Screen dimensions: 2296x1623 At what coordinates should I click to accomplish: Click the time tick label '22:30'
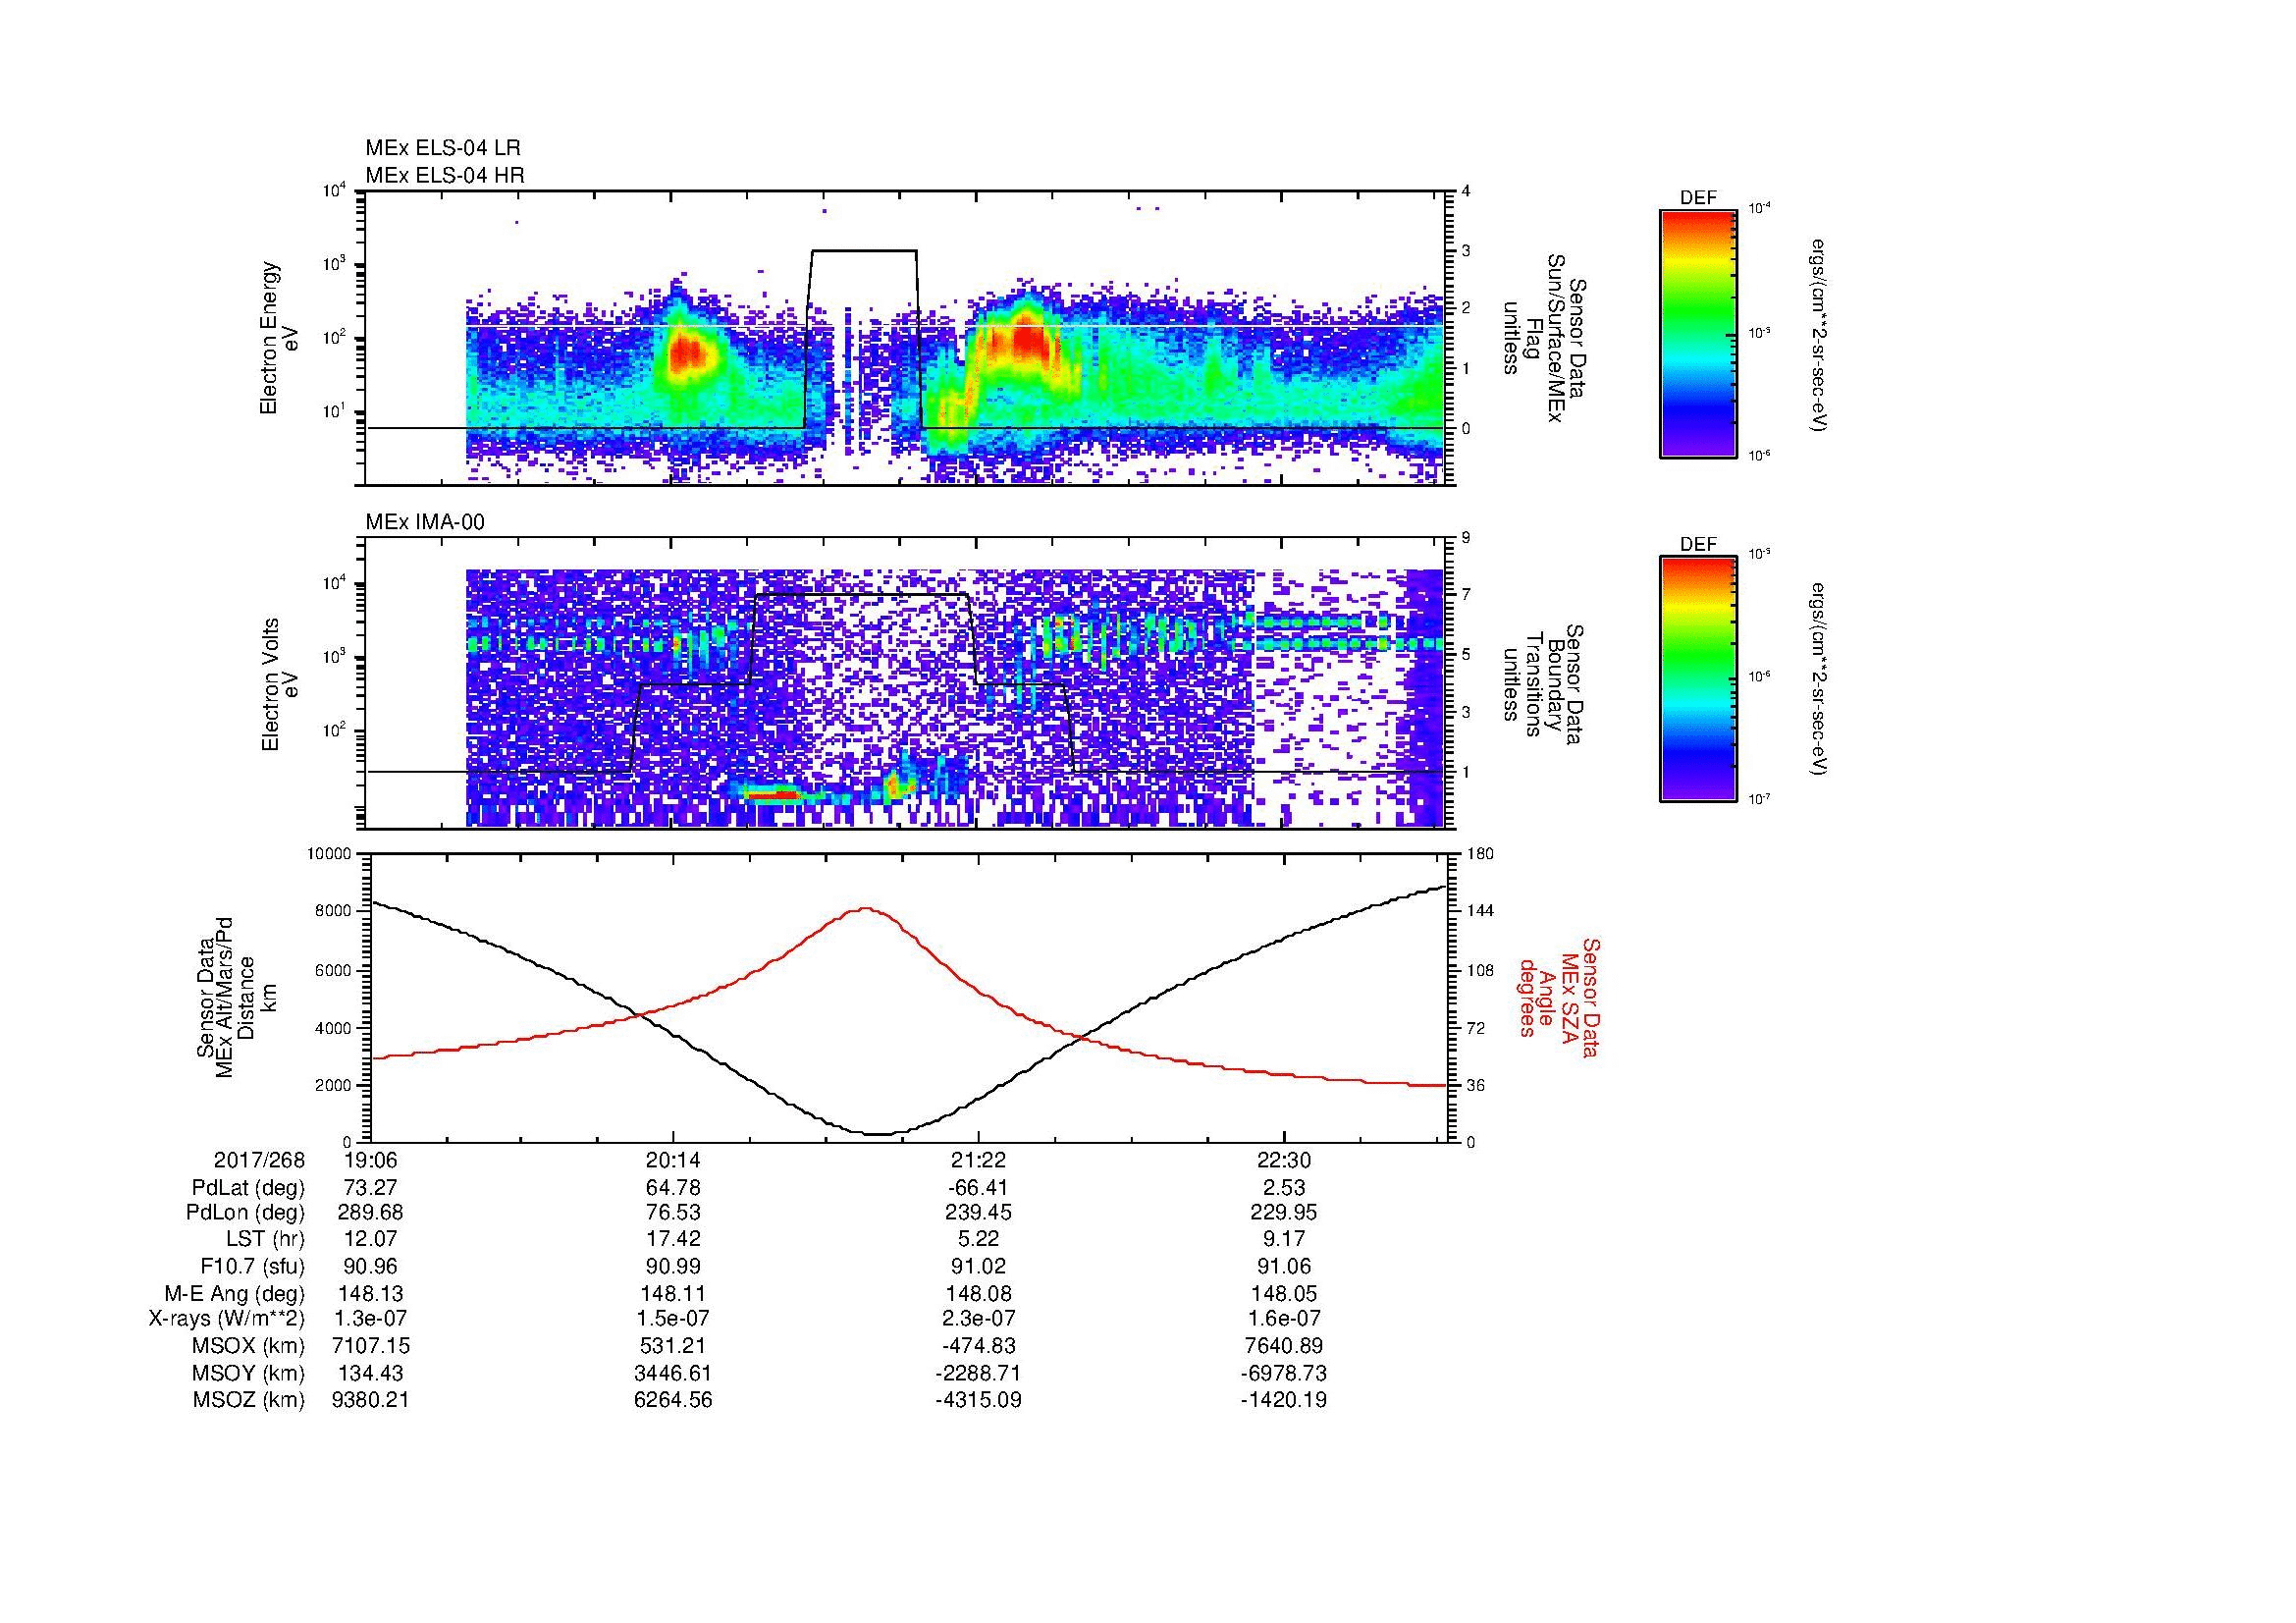point(1283,1160)
